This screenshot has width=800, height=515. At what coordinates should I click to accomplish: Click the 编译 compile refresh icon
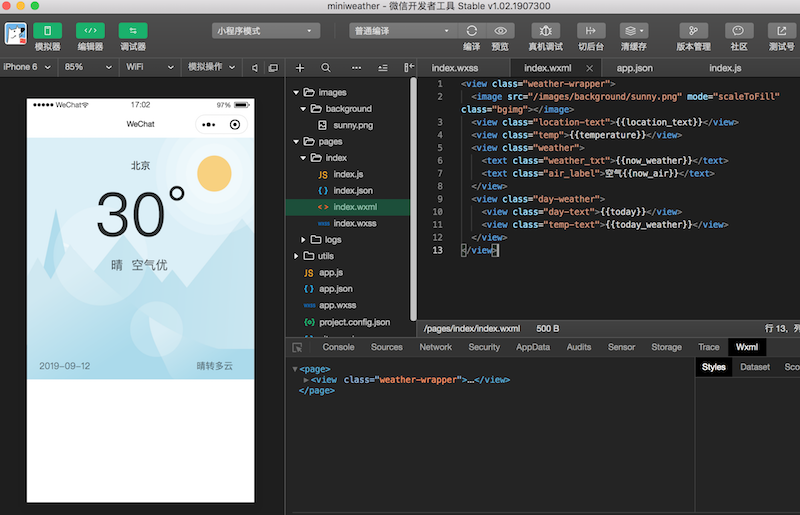[472, 31]
